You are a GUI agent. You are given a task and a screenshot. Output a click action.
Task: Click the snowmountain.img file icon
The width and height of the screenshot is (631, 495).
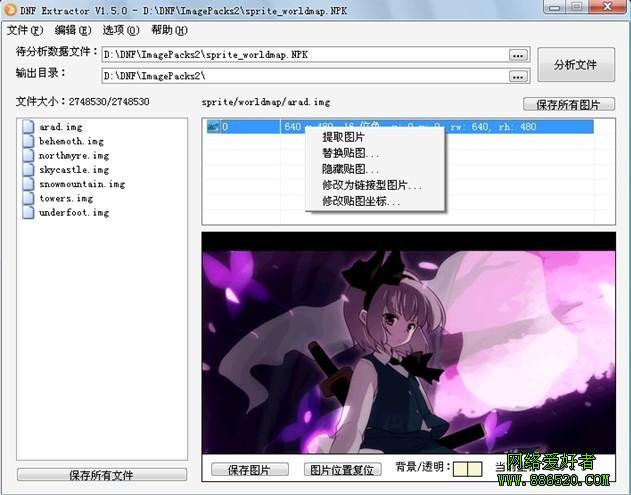click(28, 184)
